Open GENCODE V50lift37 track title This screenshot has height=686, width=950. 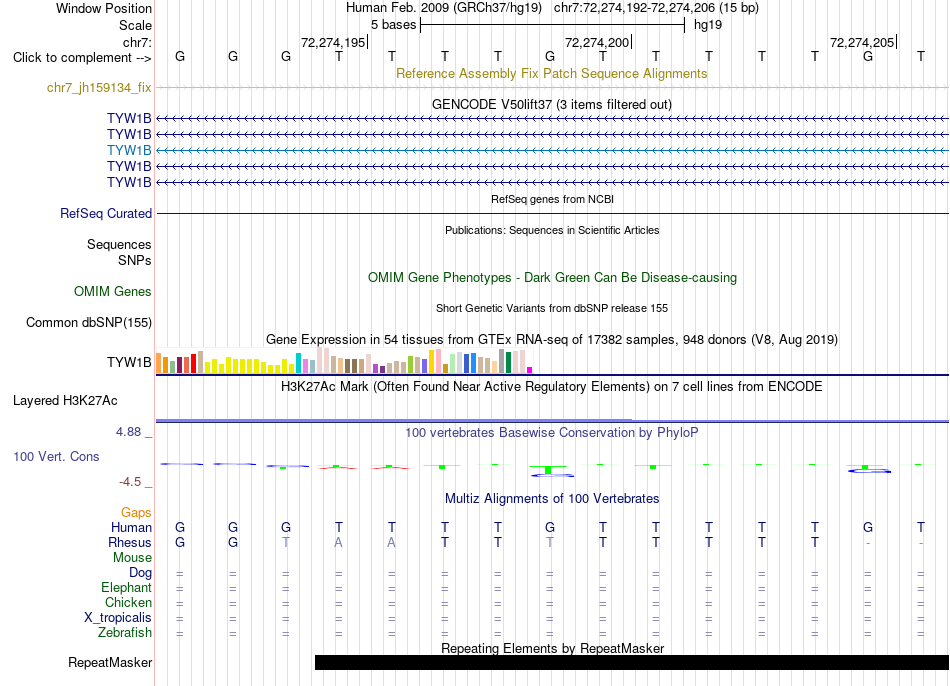pos(552,104)
